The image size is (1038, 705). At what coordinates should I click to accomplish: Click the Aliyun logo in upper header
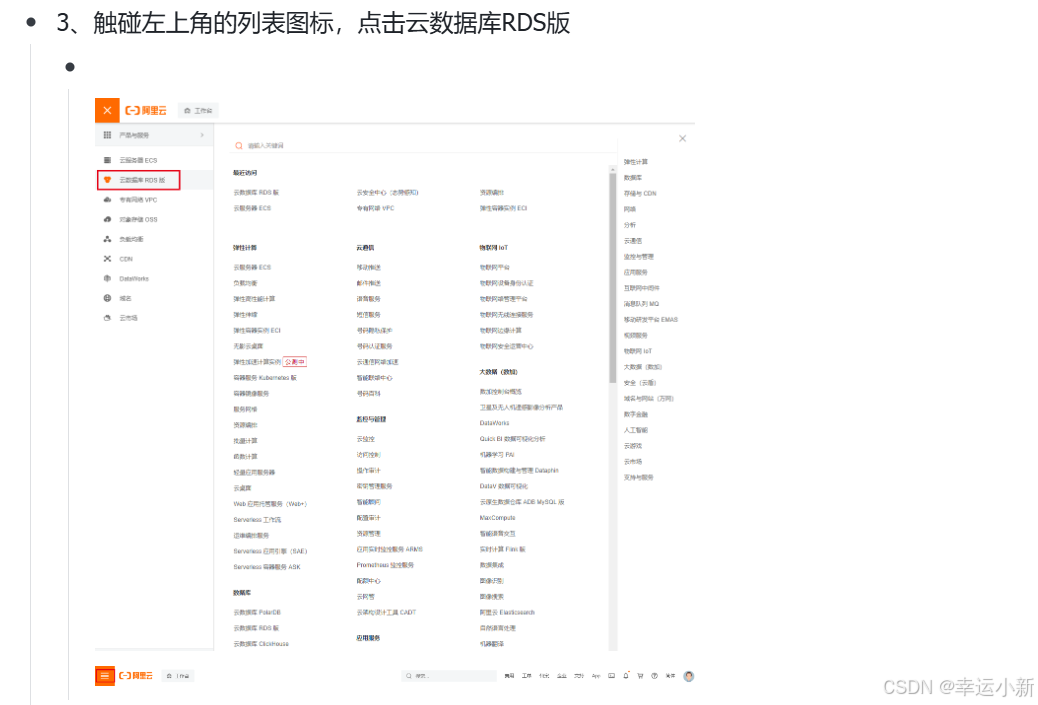point(146,111)
